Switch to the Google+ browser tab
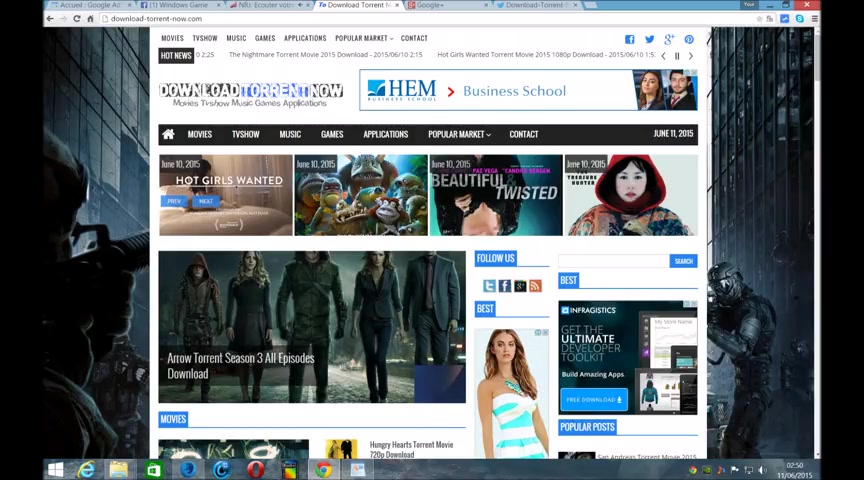 coord(446,5)
